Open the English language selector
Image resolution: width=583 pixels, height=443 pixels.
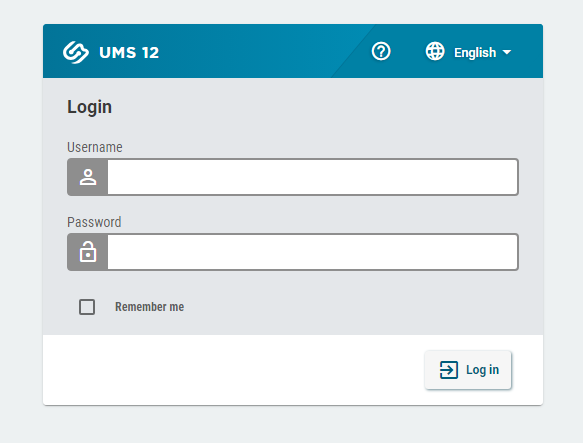(468, 52)
